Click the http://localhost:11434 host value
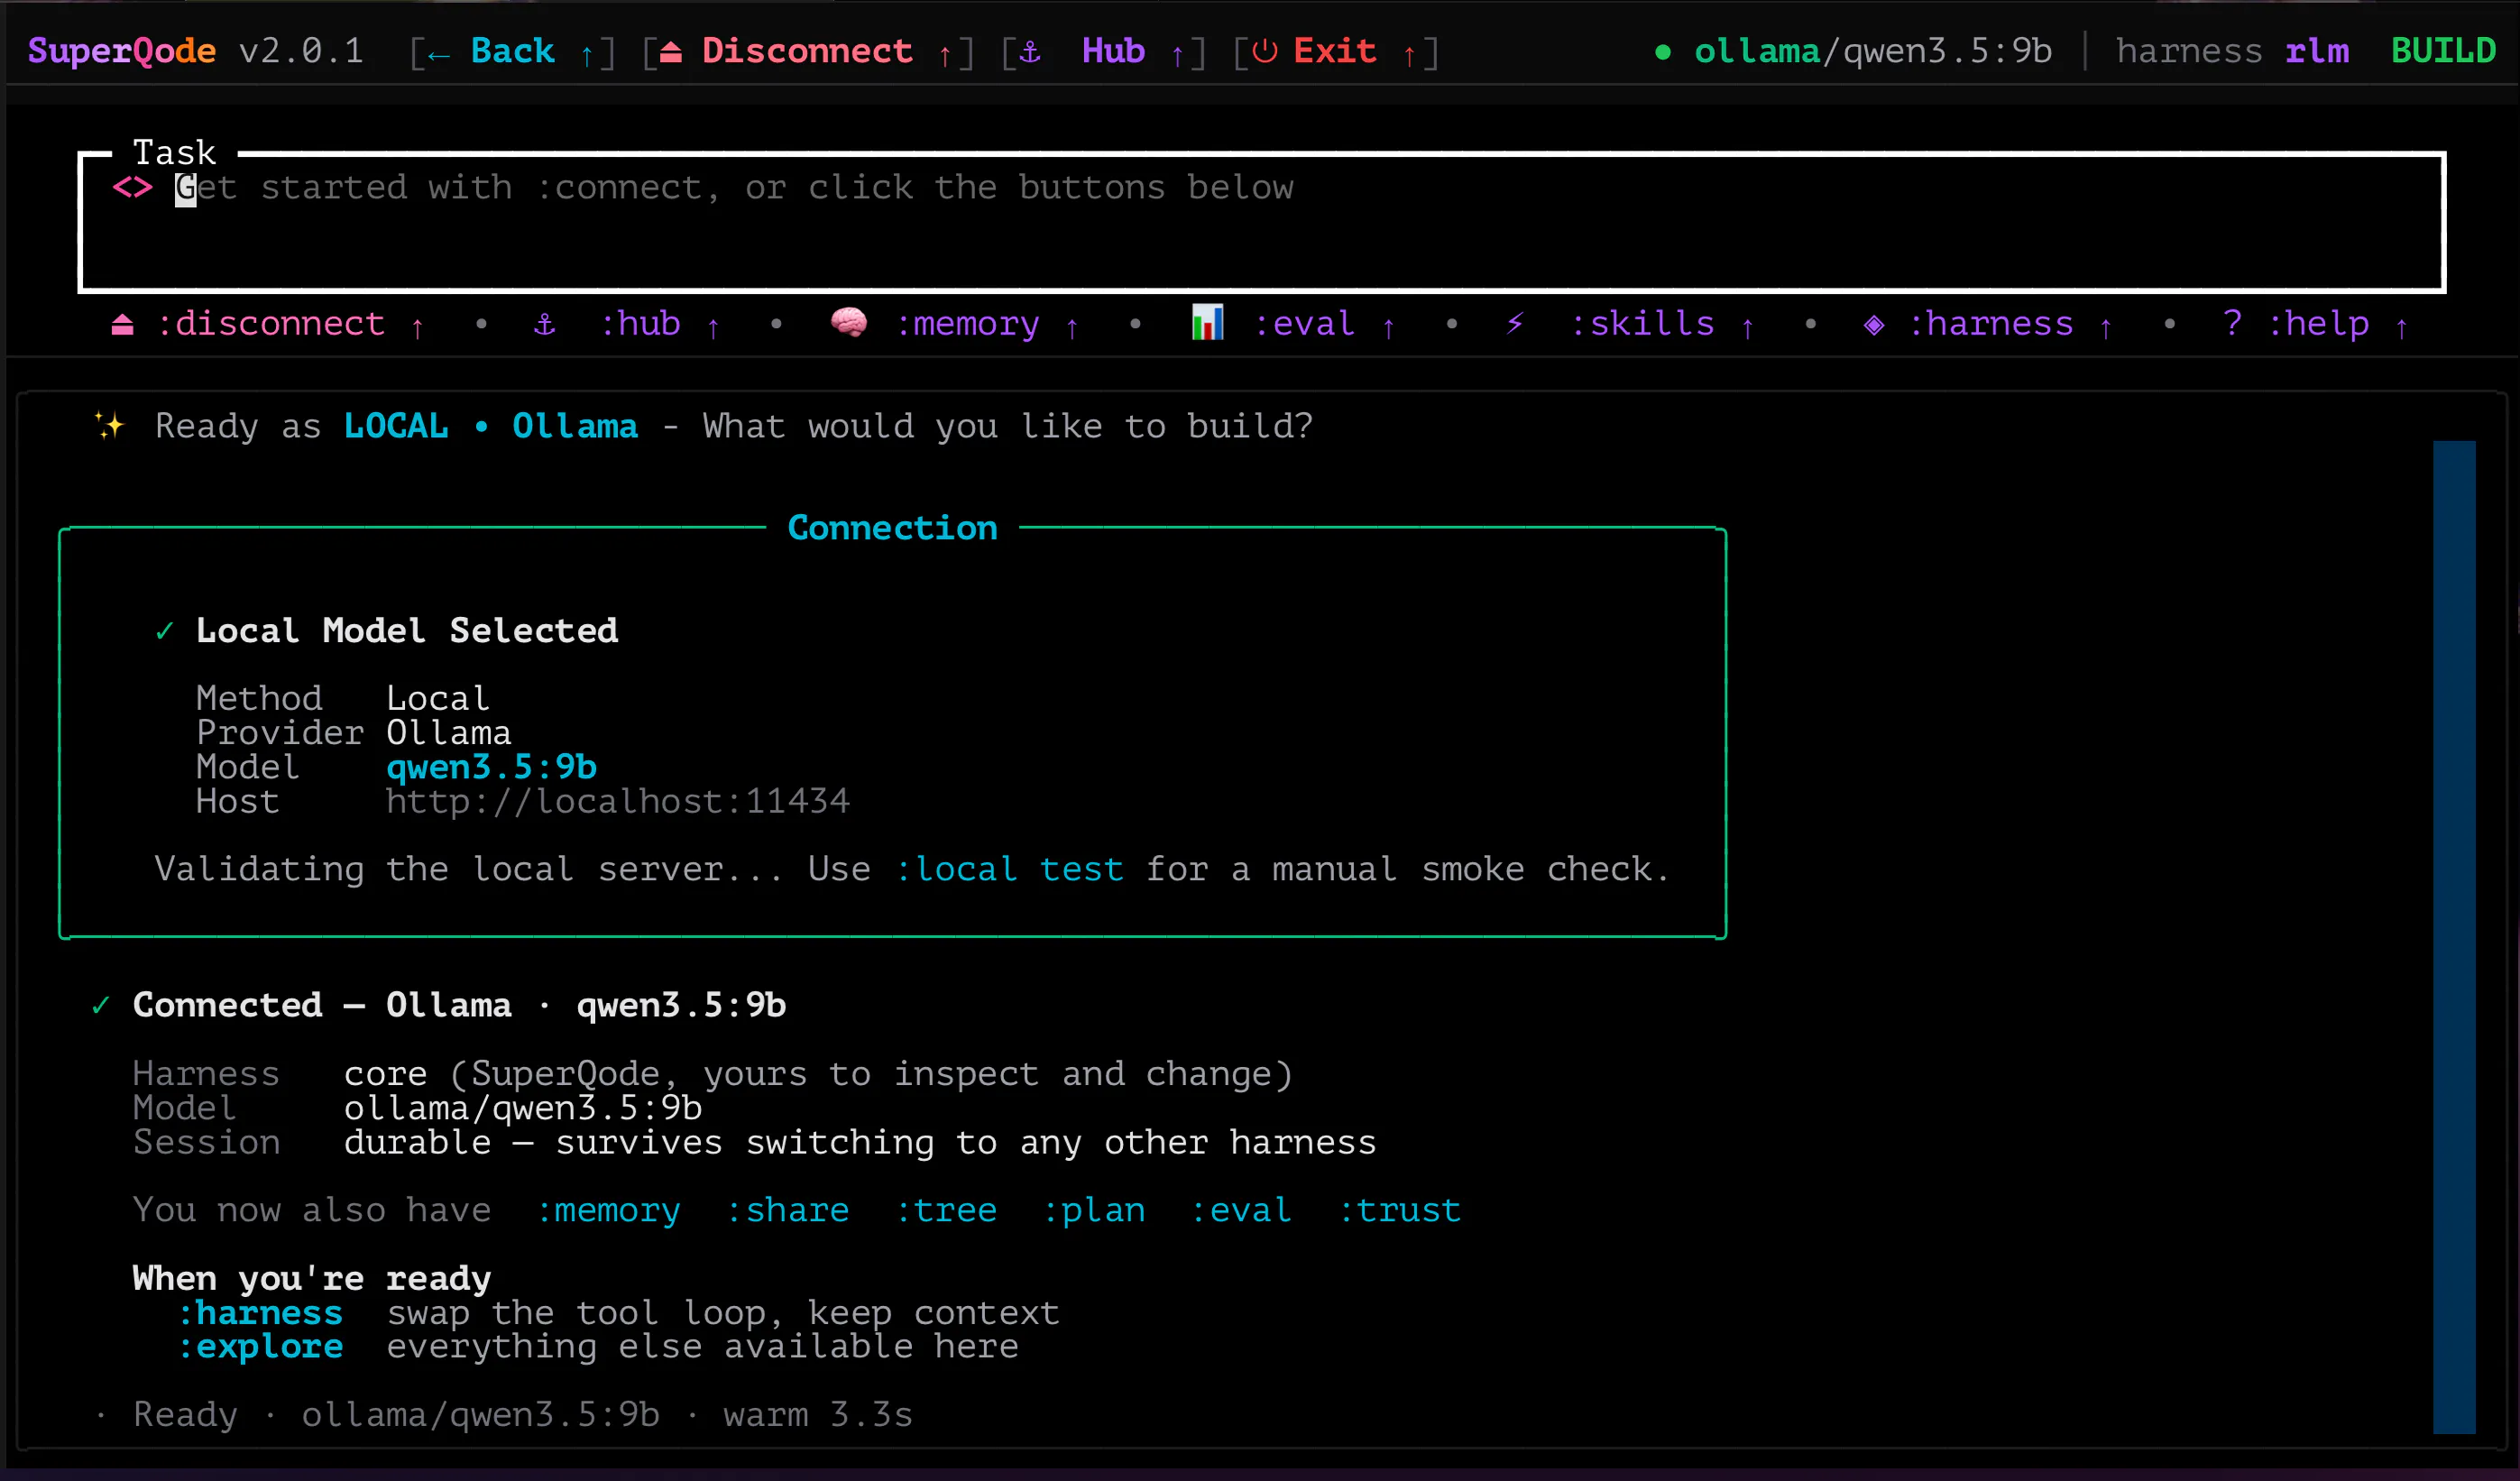This screenshot has height=1481, width=2520. pos(618,801)
